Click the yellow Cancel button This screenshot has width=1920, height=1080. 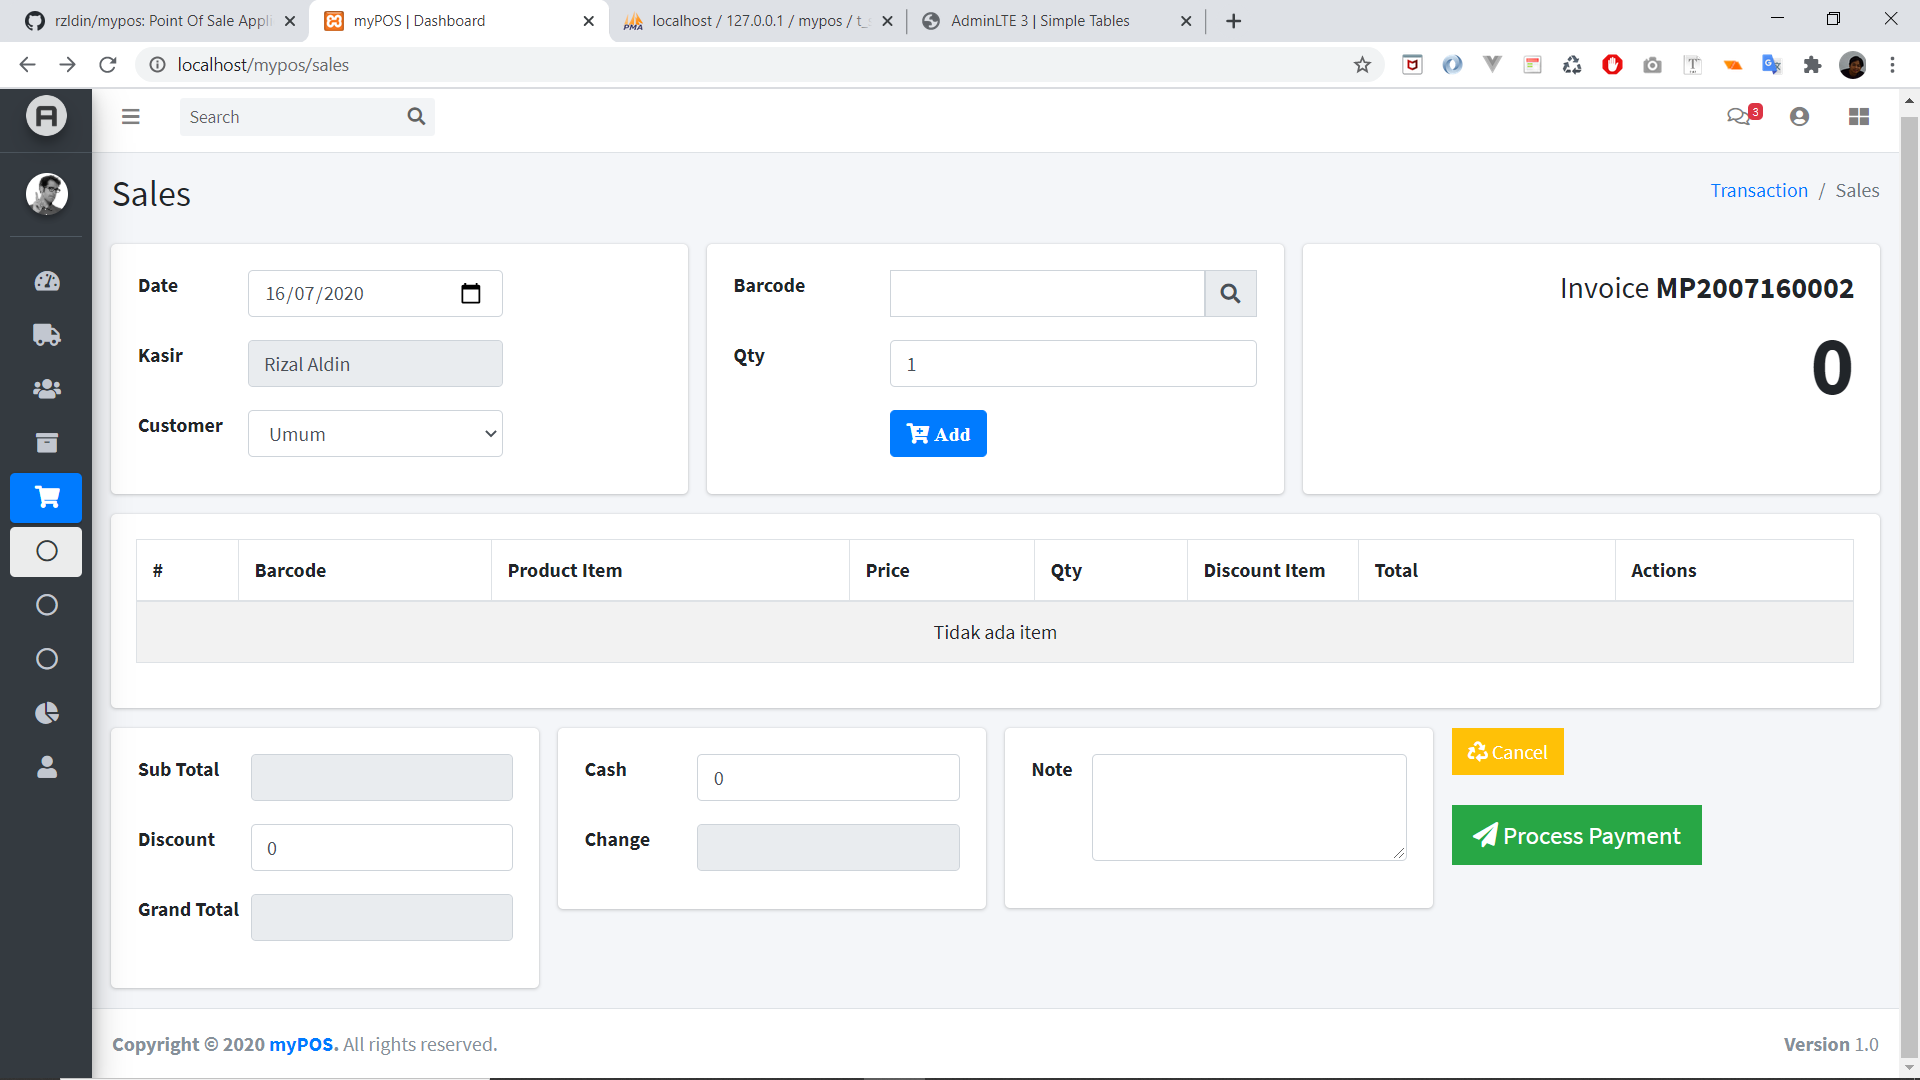tap(1507, 752)
